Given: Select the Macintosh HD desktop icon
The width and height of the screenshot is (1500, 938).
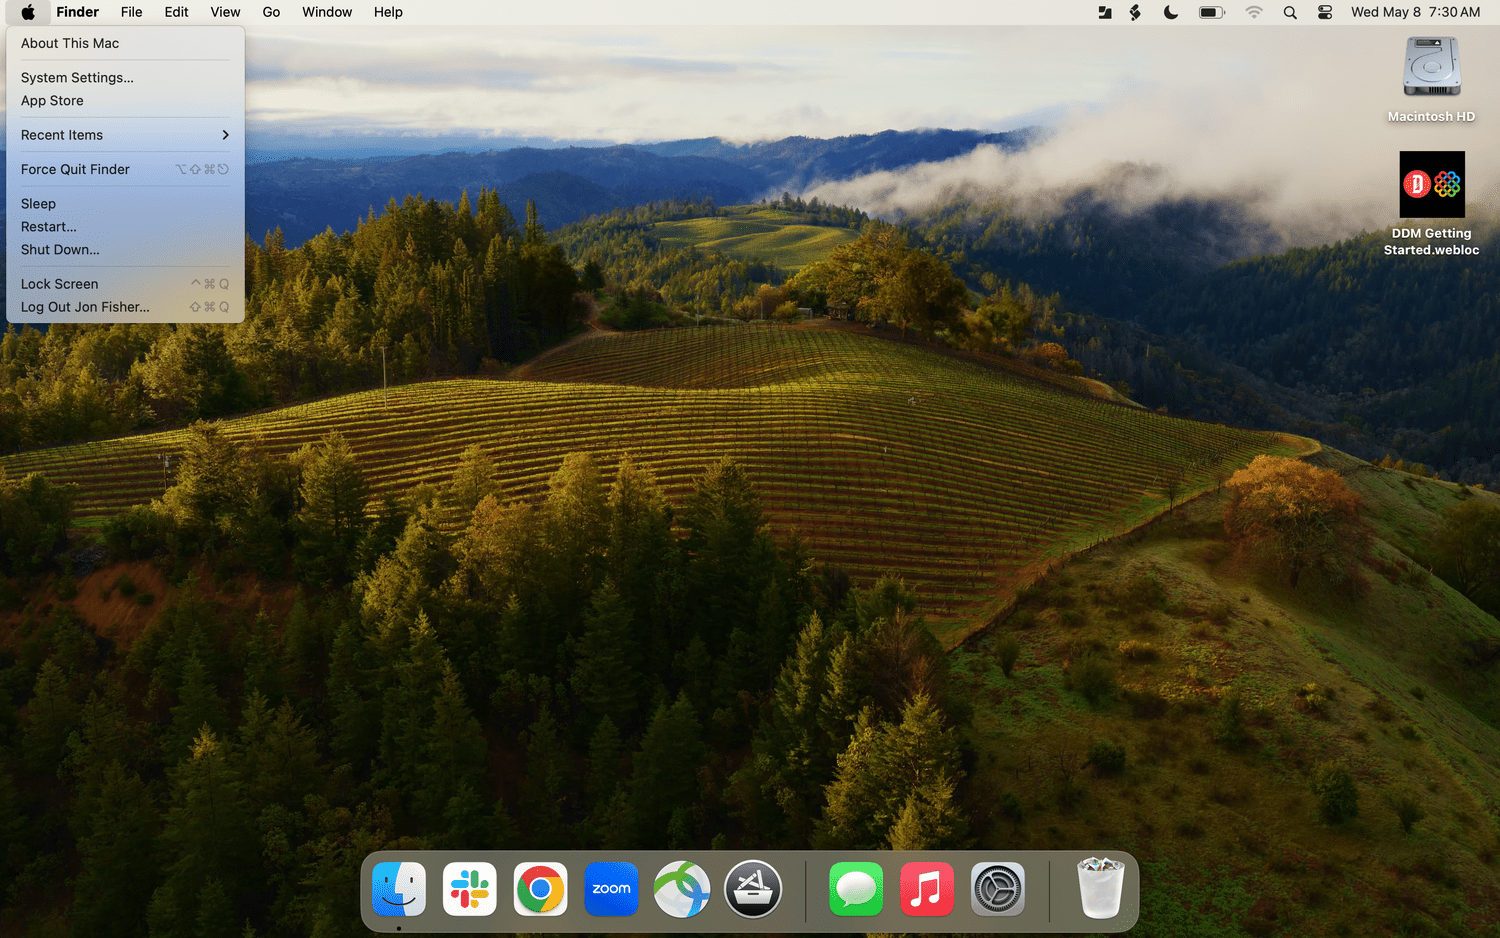Looking at the screenshot, I should pos(1431,68).
